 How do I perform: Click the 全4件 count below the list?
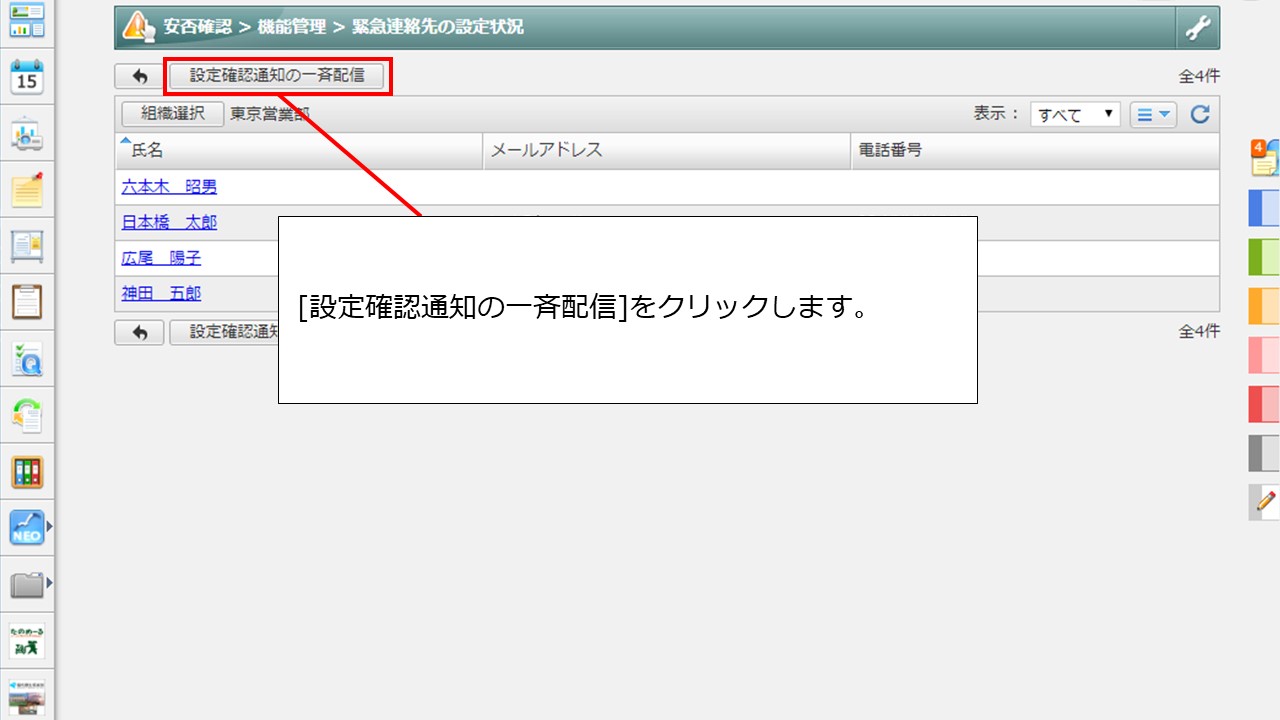tap(1199, 332)
